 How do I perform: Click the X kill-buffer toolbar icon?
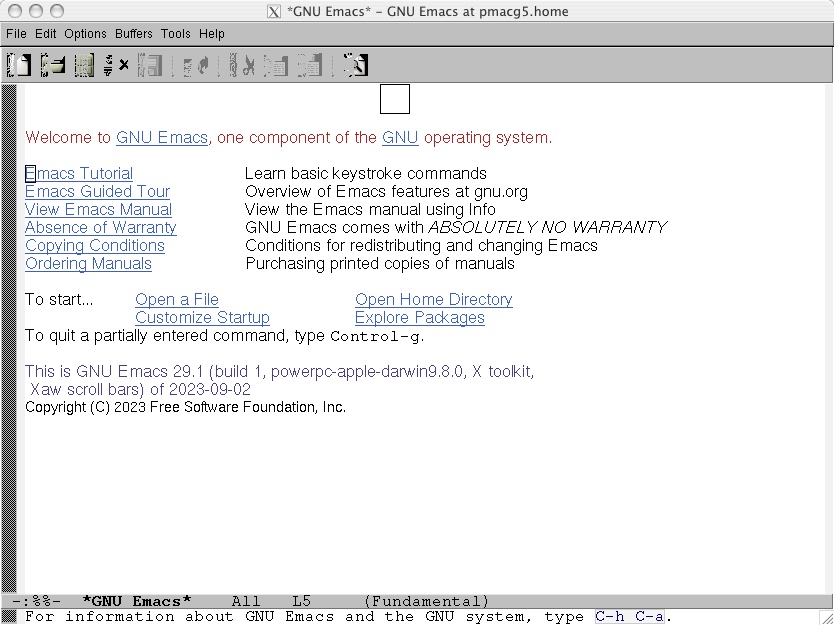124,65
